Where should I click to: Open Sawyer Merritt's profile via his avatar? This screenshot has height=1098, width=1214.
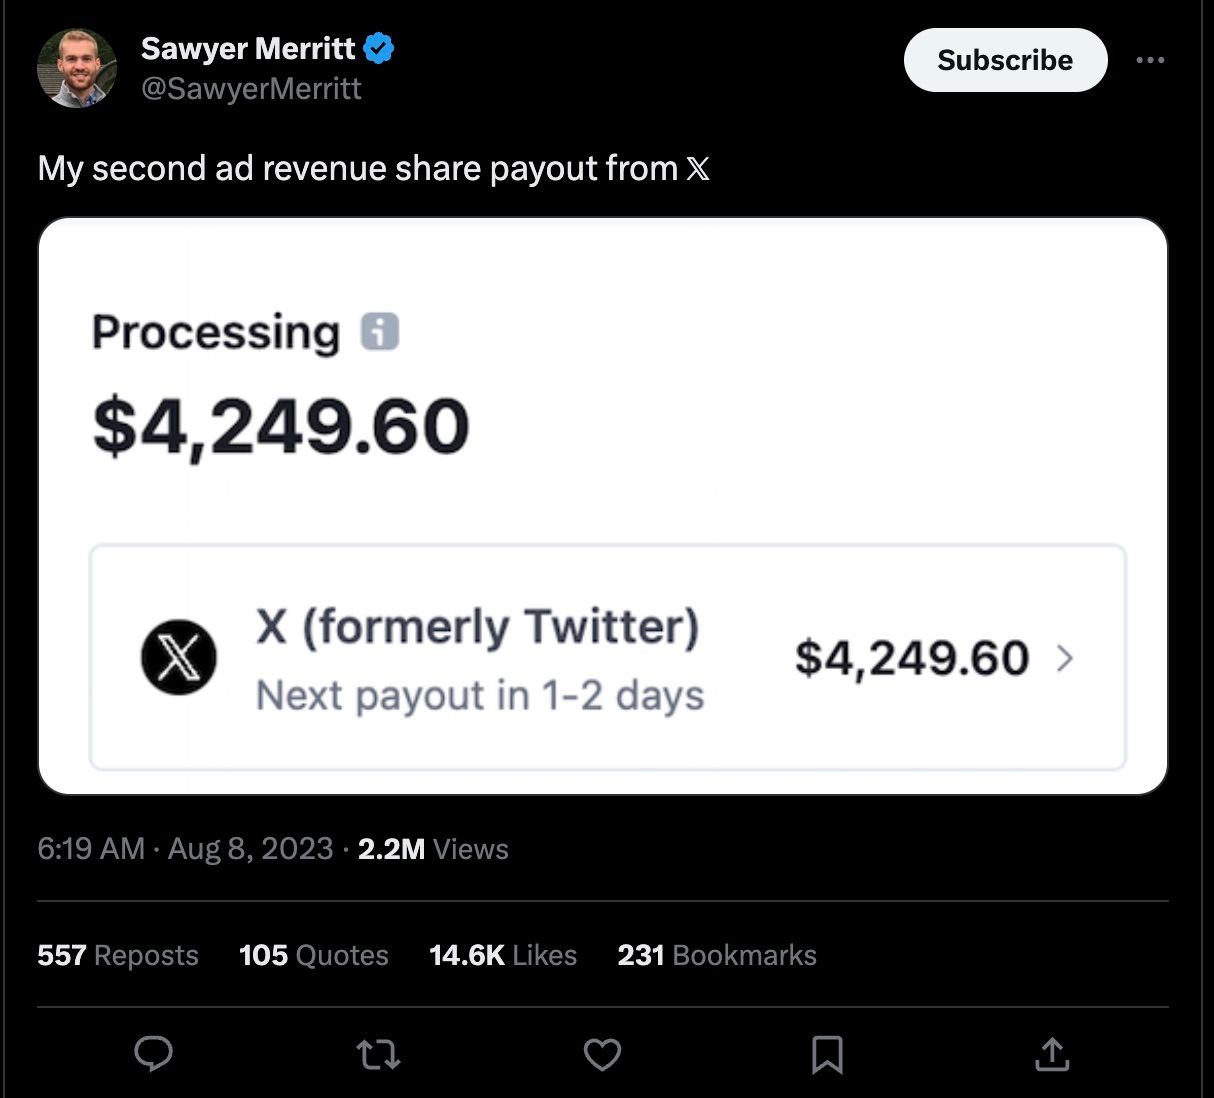[x=77, y=67]
